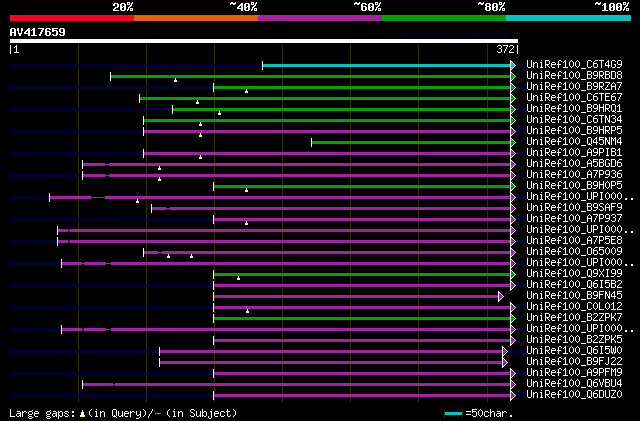Click the green ~80% segment of the identity scale
This screenshot has width=640, height=421.
point(444,18)
